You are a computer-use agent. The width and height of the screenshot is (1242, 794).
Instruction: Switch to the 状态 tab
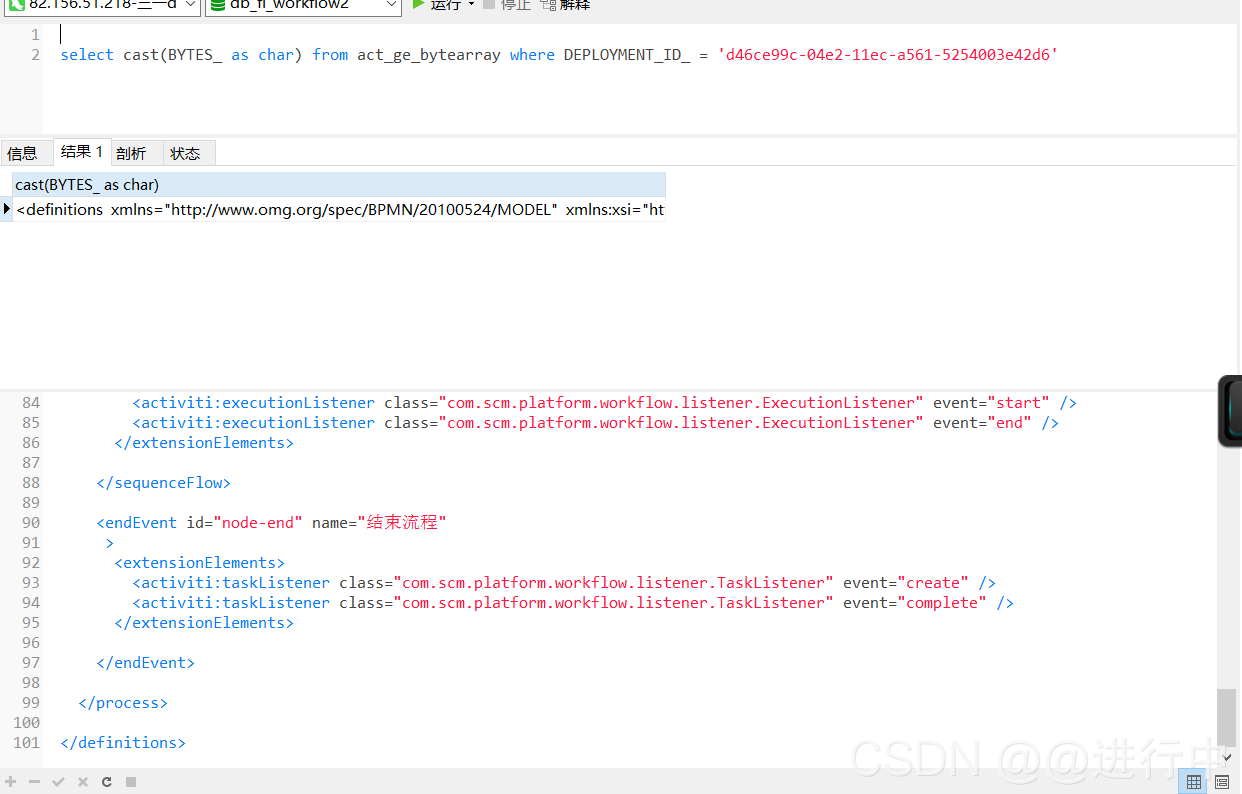click(x=184, y=152)
